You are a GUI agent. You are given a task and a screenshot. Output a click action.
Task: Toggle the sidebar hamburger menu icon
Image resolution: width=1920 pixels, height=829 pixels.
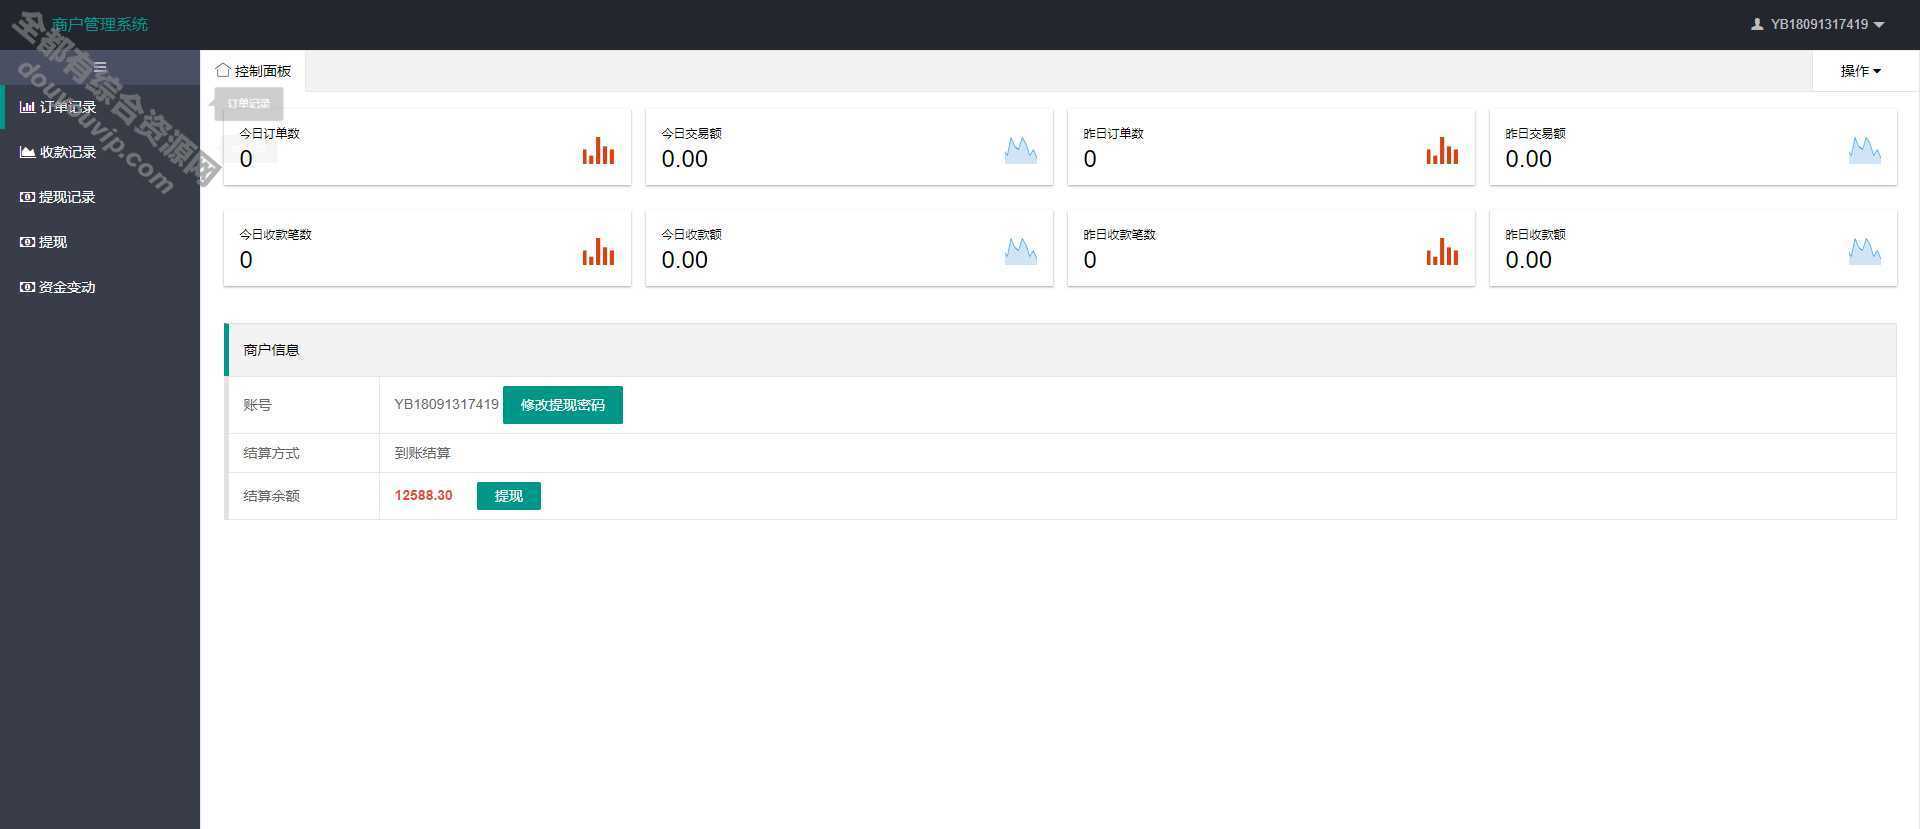100,68
